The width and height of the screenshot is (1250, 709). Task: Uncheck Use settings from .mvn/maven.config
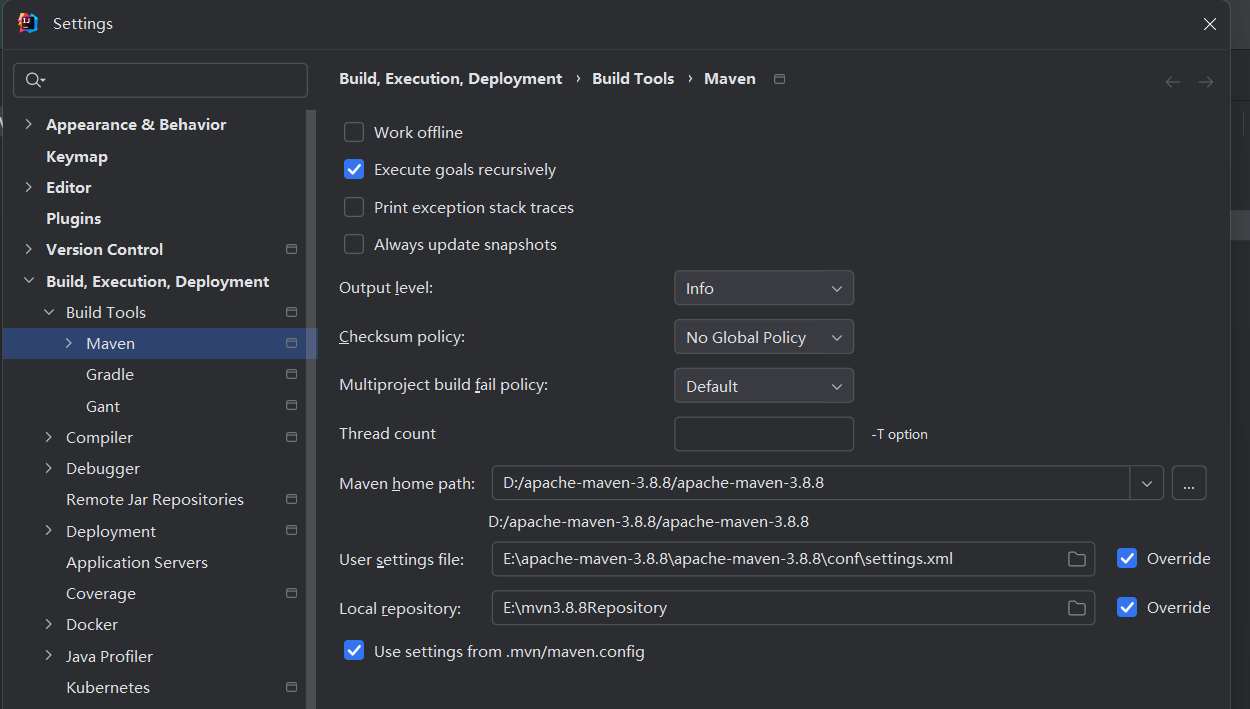click(354, 652)
